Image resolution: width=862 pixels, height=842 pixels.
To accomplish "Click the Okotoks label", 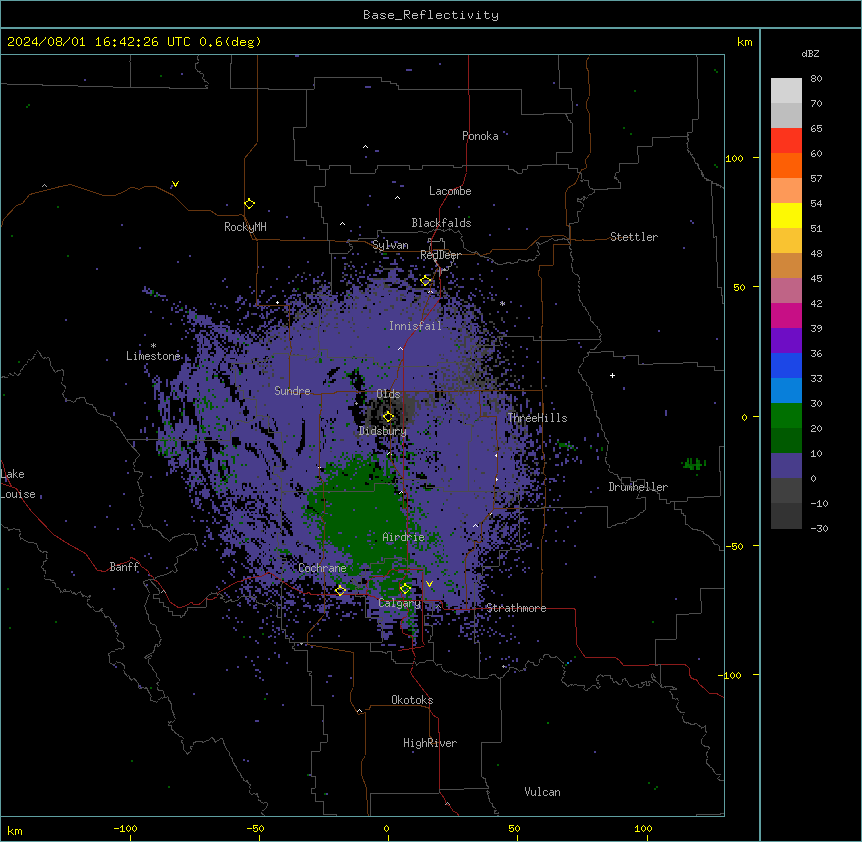I will 412,700.
